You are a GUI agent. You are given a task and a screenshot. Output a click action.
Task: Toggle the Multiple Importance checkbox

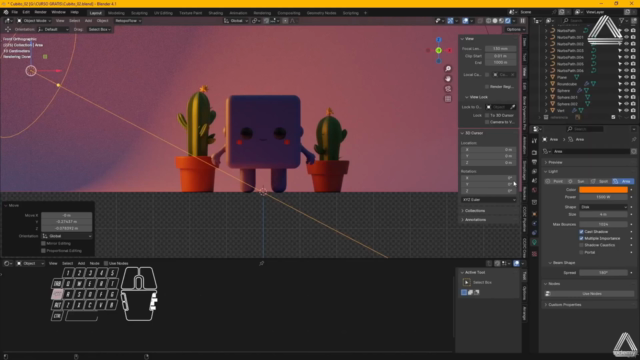[x=581, y=238]
